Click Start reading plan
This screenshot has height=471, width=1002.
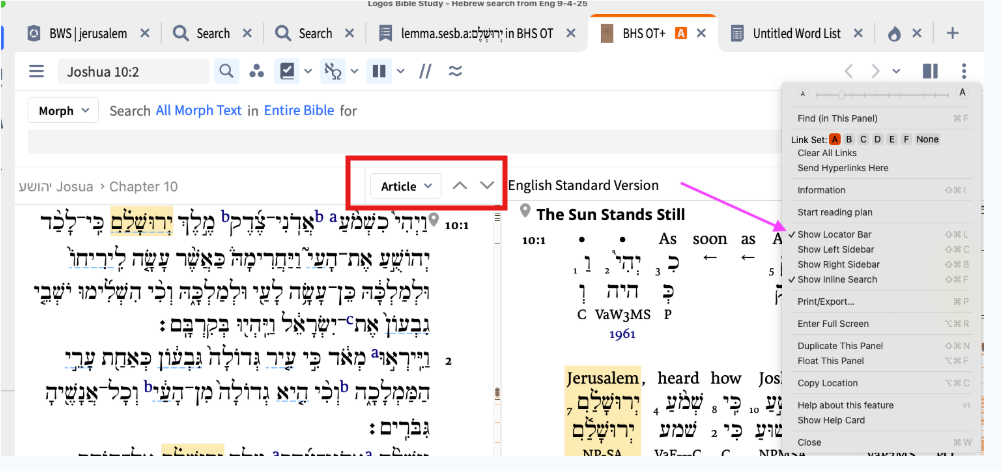835,212
